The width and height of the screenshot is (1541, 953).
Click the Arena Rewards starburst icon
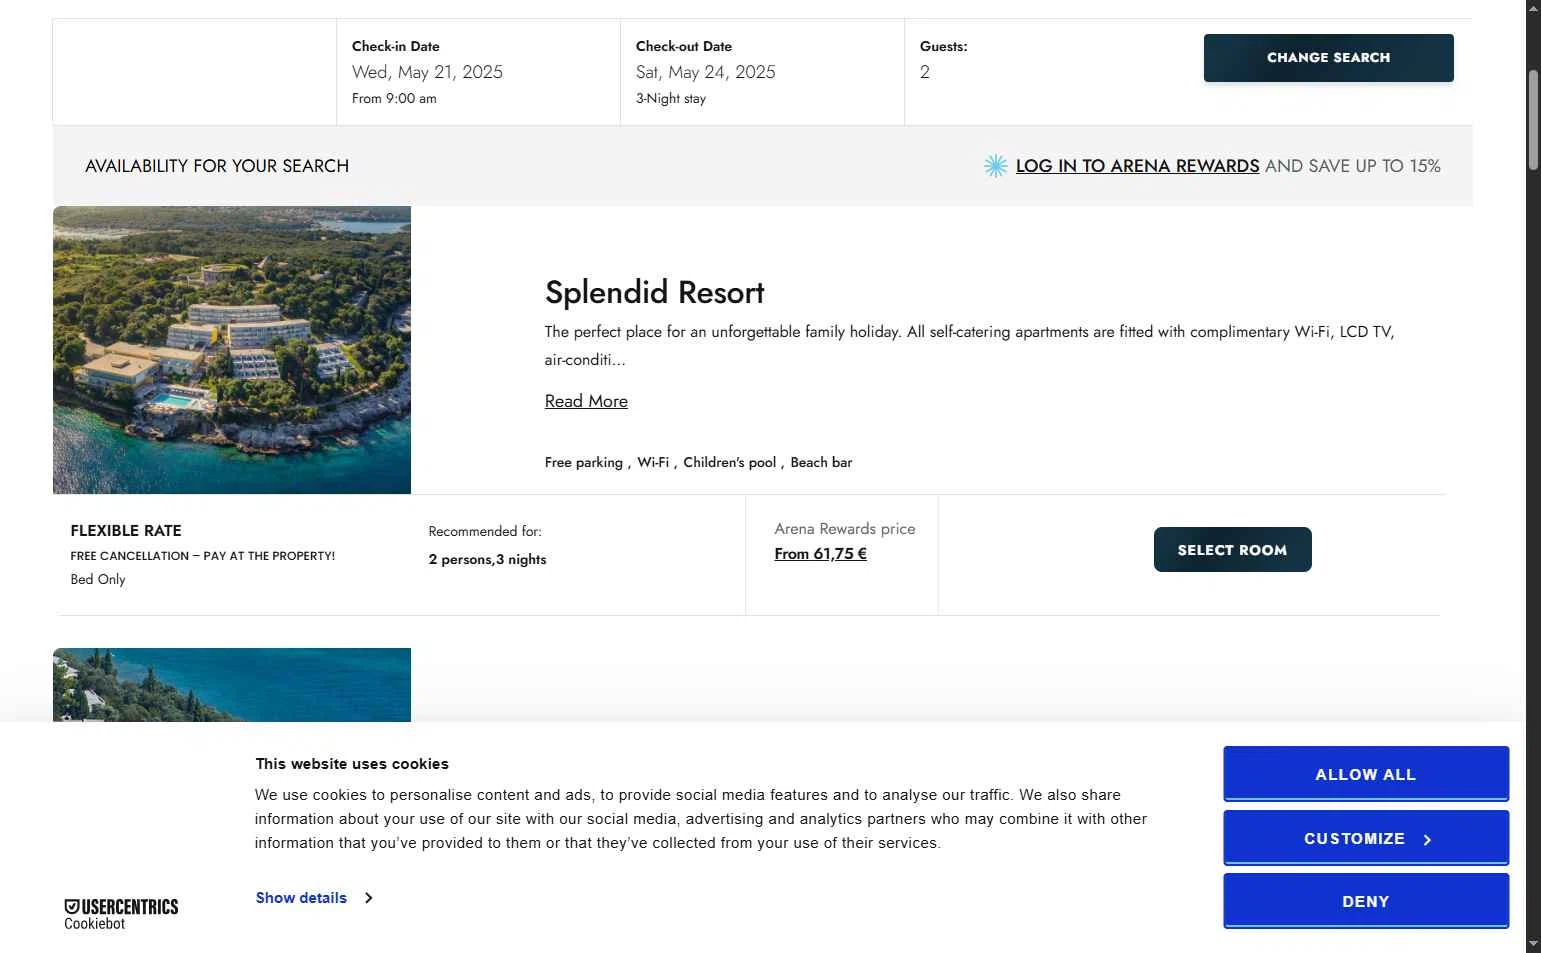(995, 166)
